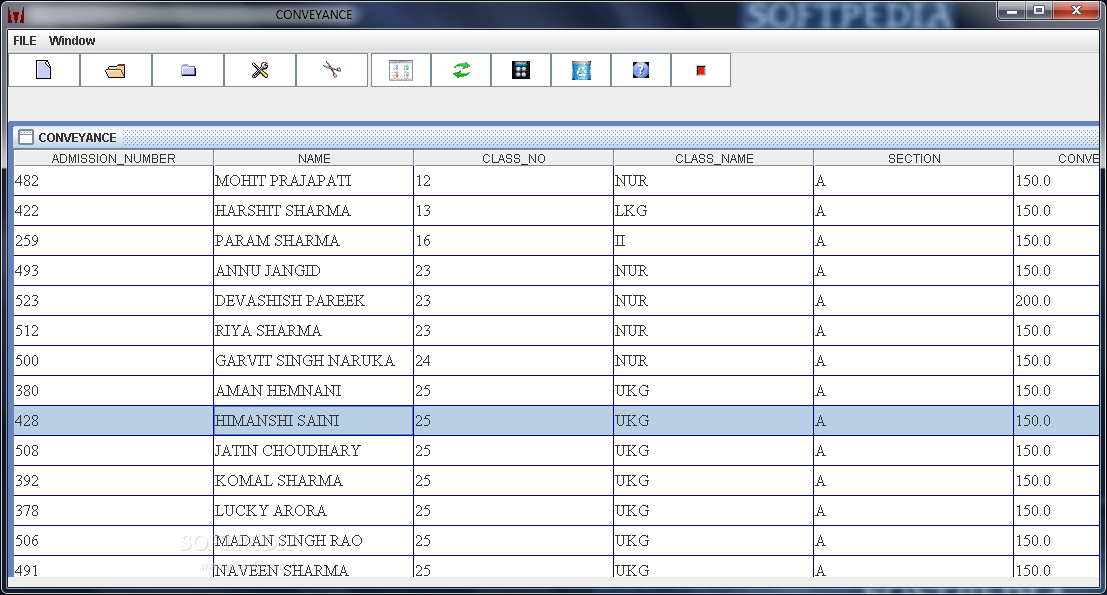The height and width of the screenshot is (595, 1107).
Task: Select admission number 508 cell
Action: point(114,450)
